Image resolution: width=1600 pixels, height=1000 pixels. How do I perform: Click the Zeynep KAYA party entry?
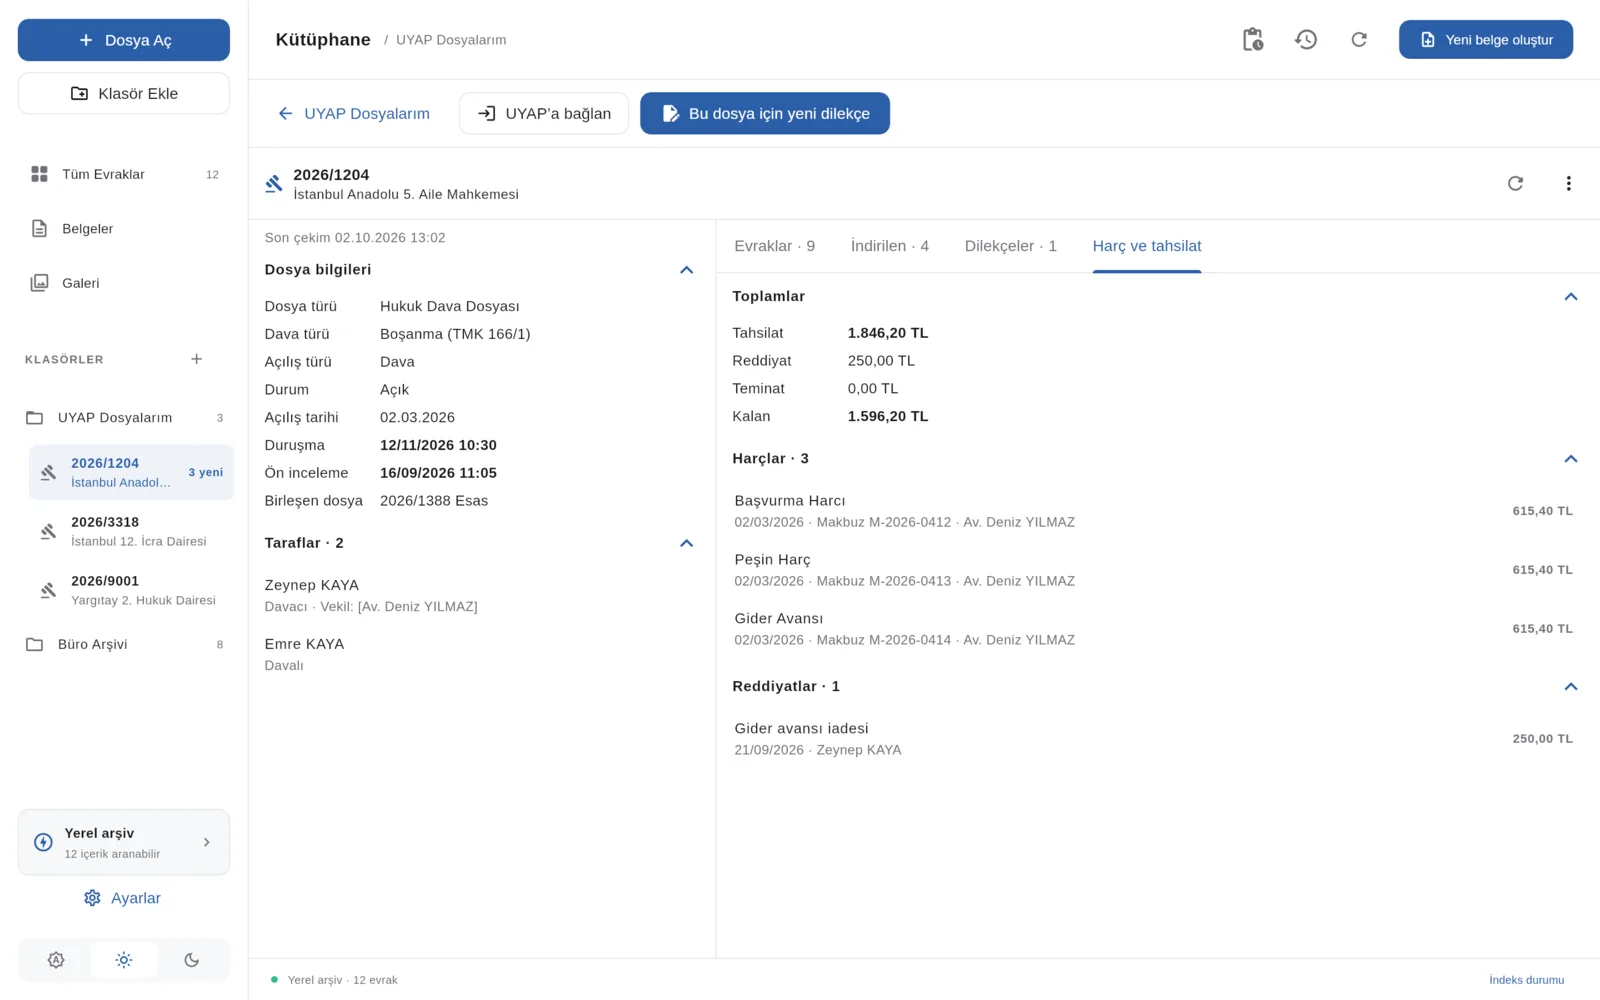click(x=480, y=595)
